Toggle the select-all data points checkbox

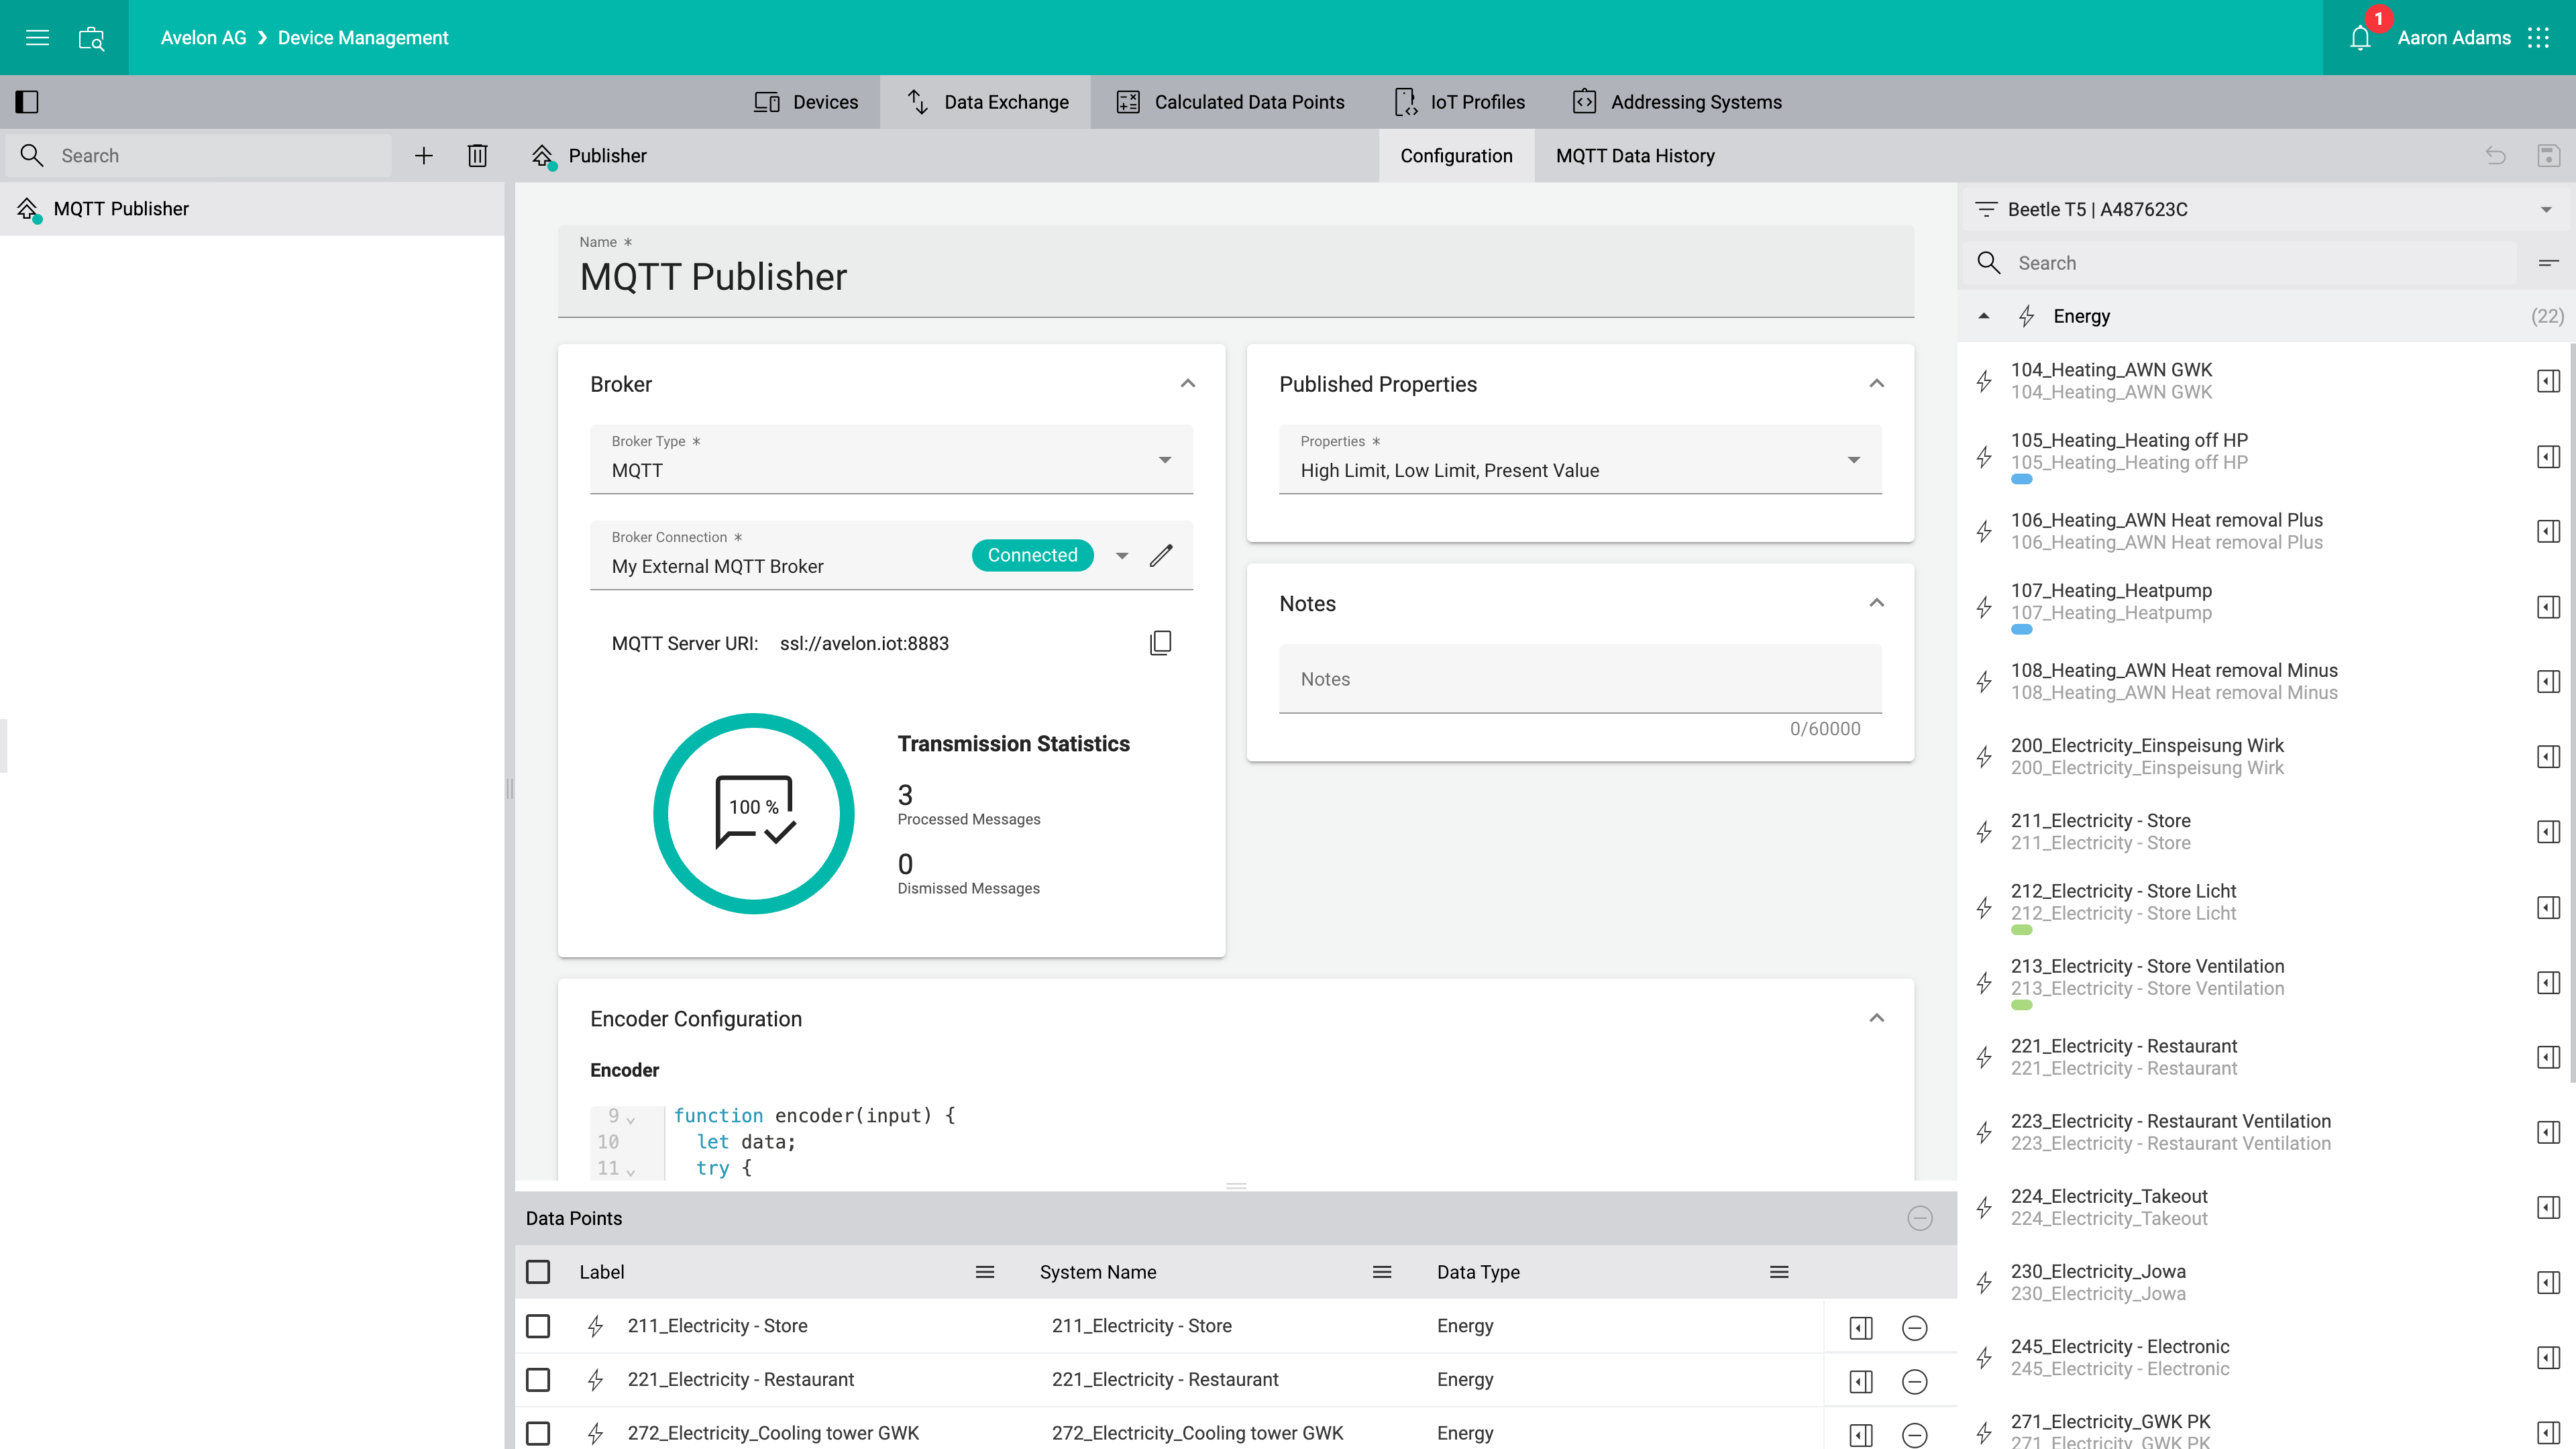[538, 1273]
